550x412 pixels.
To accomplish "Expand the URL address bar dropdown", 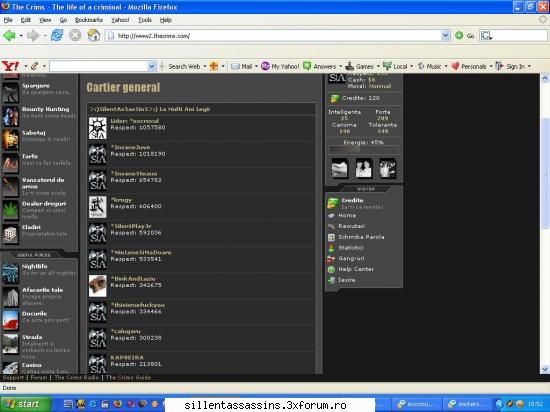I will [x=445, y=35].
